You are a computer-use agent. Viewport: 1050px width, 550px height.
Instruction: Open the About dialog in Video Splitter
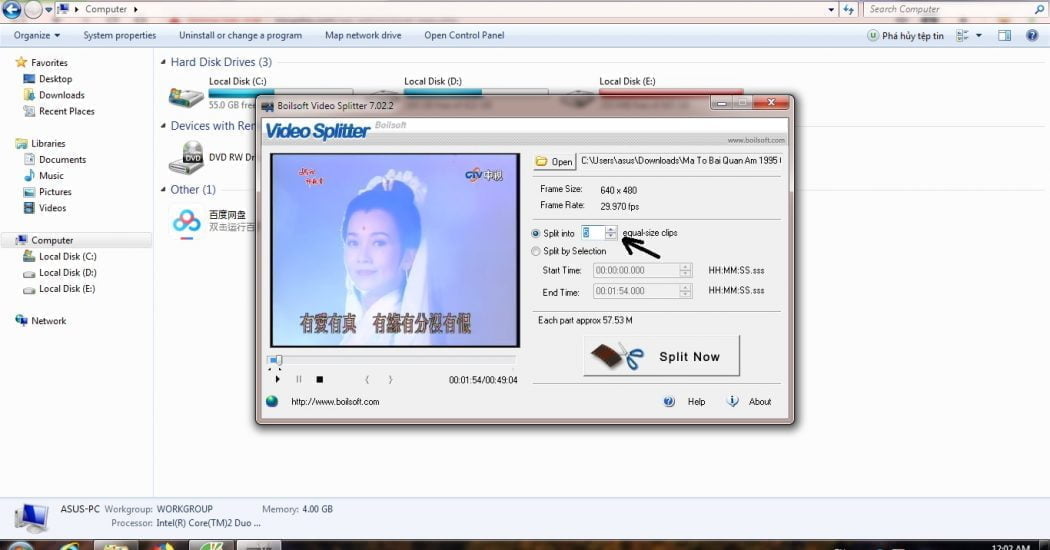coord(749,401)
